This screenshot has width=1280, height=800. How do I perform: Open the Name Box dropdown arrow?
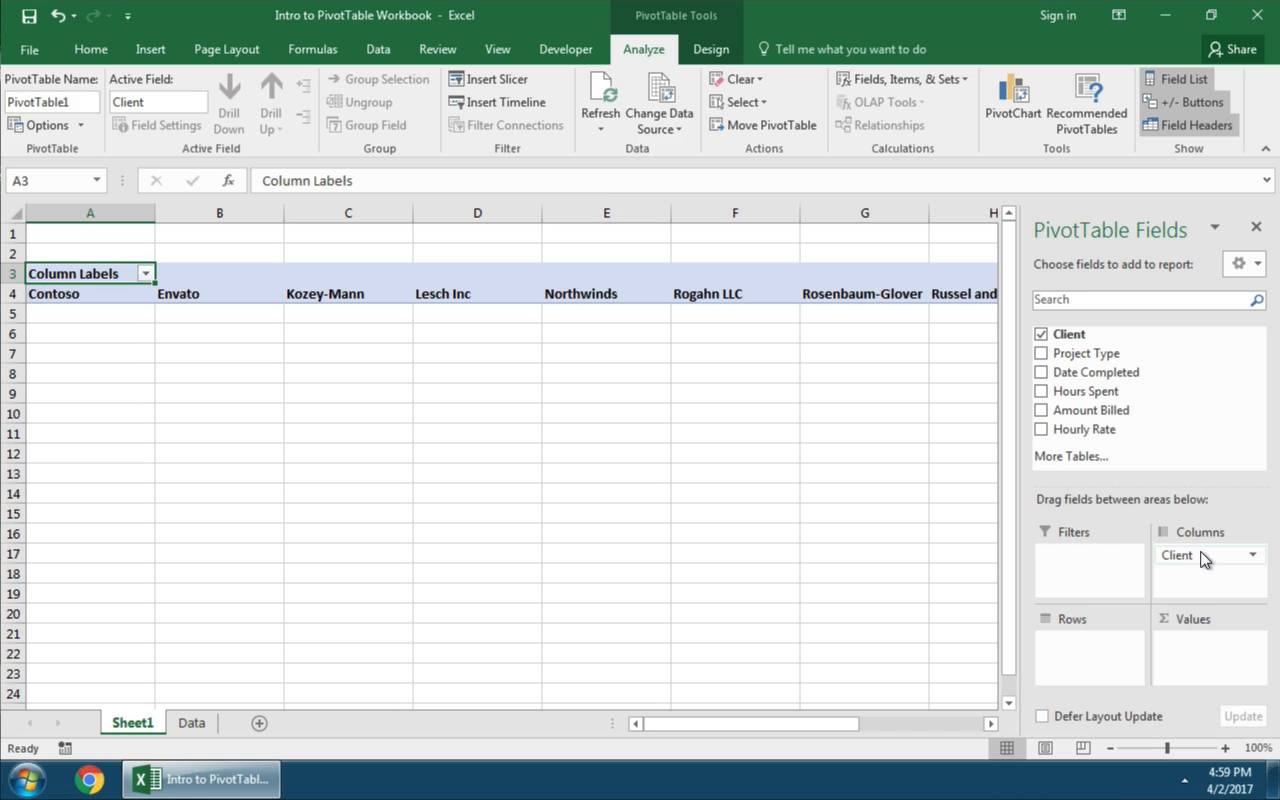tap(97, 181)
